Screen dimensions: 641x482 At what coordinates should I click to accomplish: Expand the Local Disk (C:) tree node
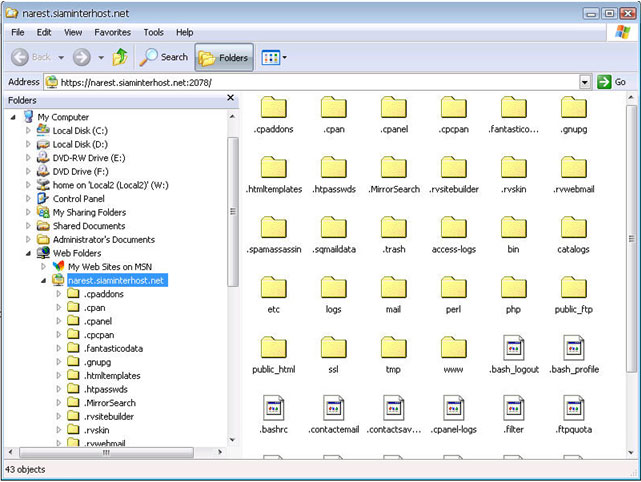coord(28,131)
